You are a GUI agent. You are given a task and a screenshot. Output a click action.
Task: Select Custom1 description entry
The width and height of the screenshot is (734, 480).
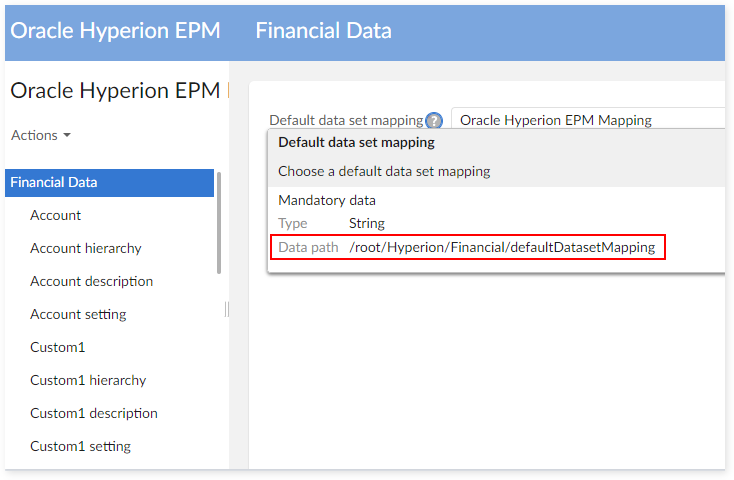pos(94,413)
